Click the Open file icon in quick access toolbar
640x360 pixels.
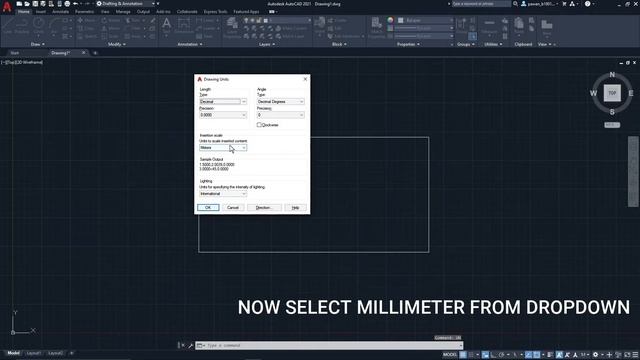27,4
